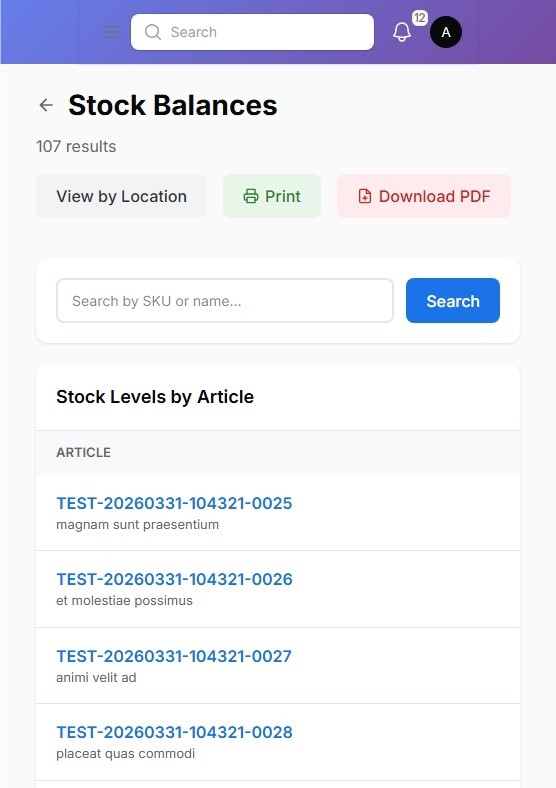556x788 pixels.
Task: Click the PDF file icon
Action: [x=365, y=196]
